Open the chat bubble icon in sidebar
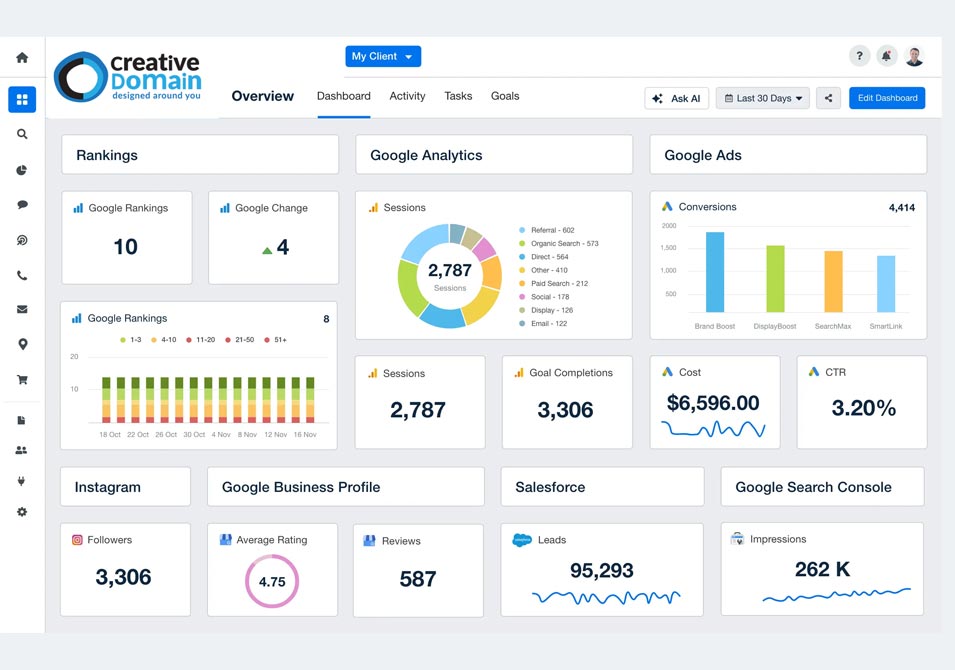955x670 pixels. coord(22,205)
